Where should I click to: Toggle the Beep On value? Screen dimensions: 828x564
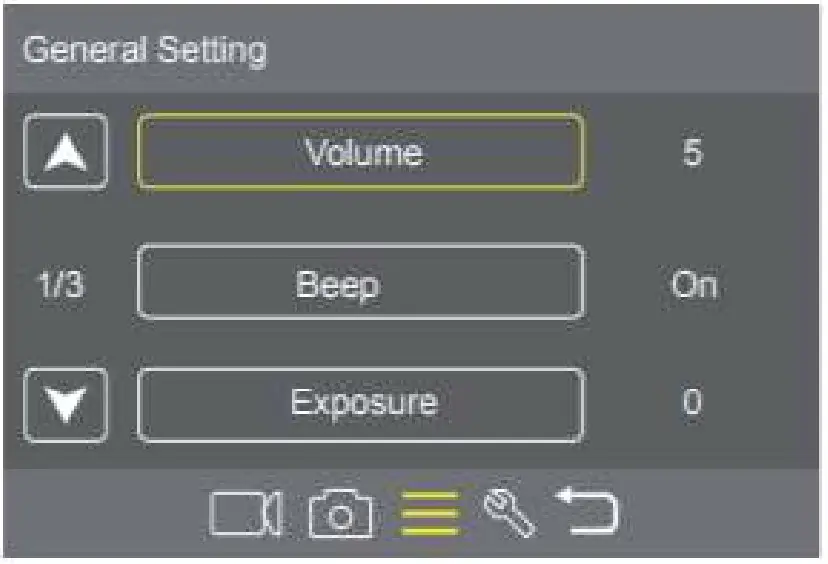pyautogui.click(x=693, y=284)
